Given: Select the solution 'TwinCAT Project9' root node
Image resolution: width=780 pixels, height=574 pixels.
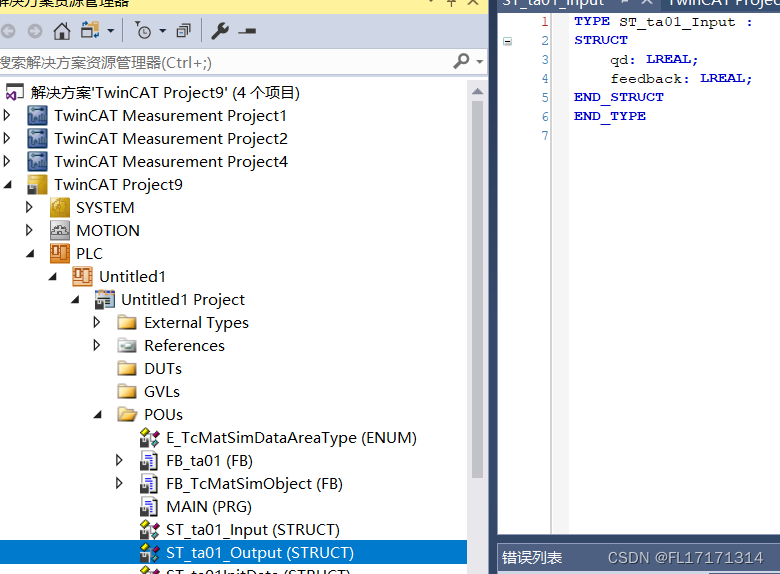Looking at the screenshot, I should (x=165, y=93).
